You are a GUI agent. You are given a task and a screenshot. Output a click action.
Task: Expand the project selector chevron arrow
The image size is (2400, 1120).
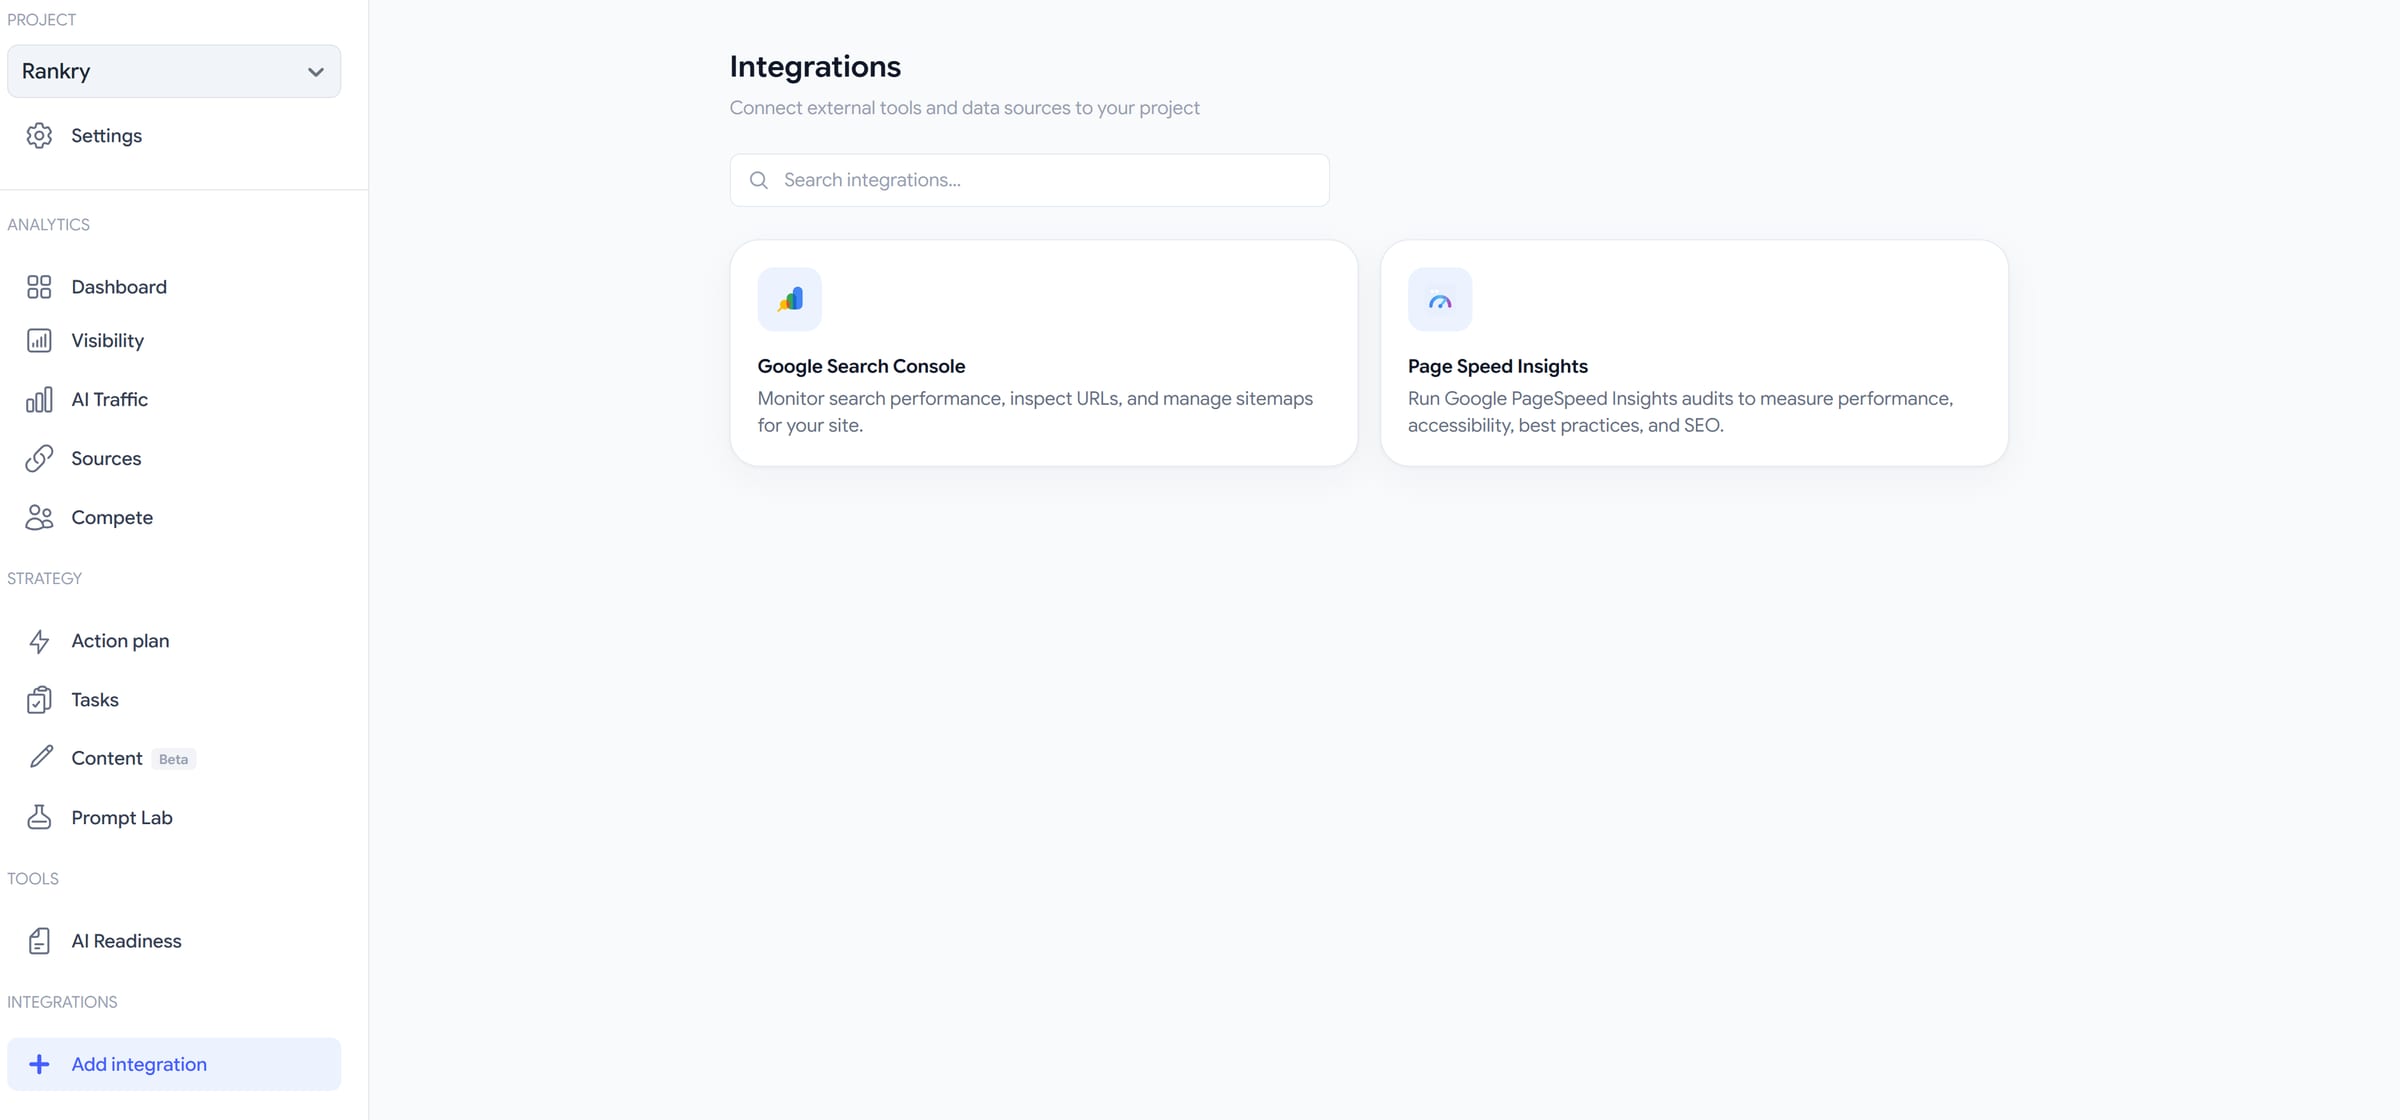coord(316,72)
